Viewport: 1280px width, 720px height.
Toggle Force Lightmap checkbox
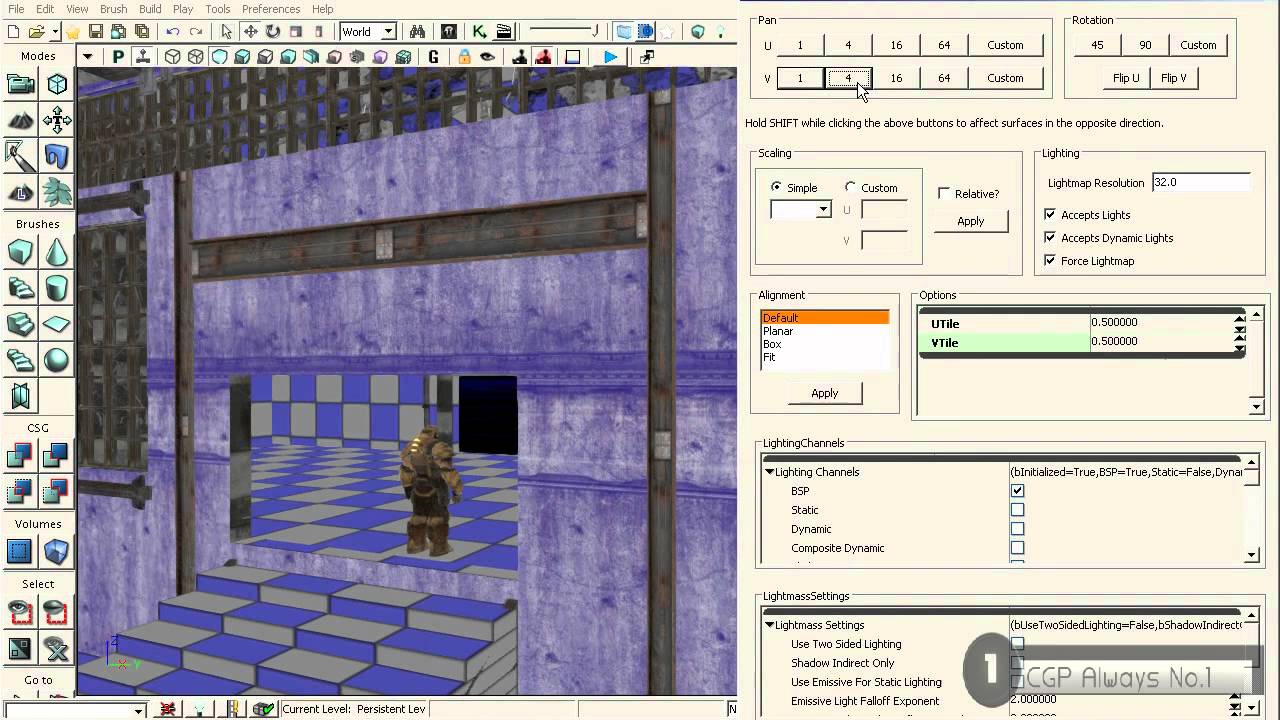(1050, 260)
